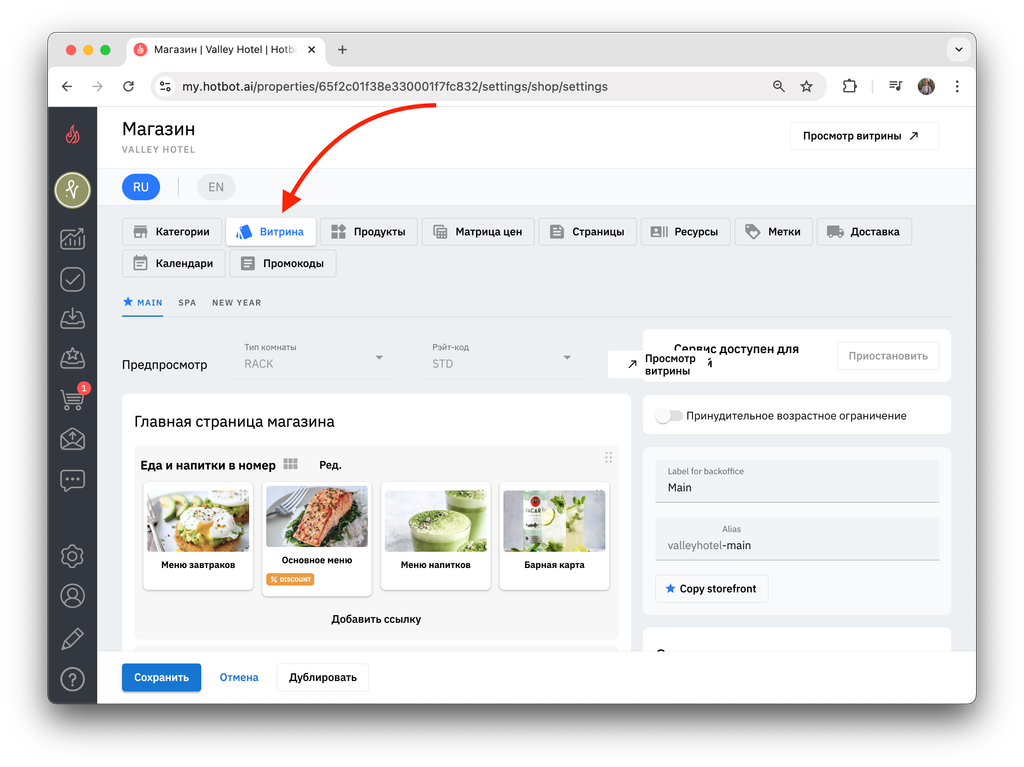The image size is (1024, 767).
Task: View site information icon in address bar
Action: tap(165, 86)
